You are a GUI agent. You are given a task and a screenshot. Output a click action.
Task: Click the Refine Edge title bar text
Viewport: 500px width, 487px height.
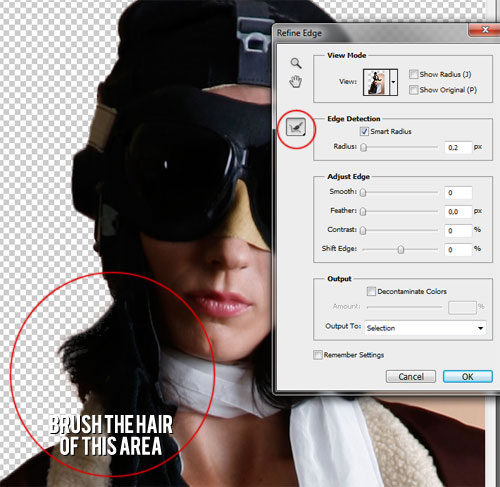tap(299, 33)
